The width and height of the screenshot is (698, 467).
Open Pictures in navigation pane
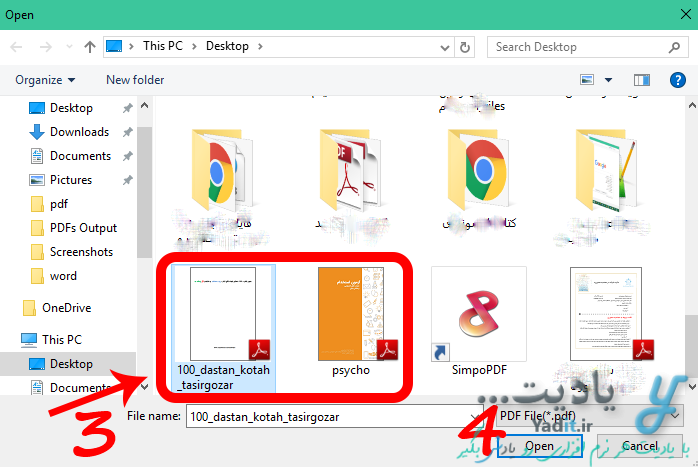click(x=61, y=180)
